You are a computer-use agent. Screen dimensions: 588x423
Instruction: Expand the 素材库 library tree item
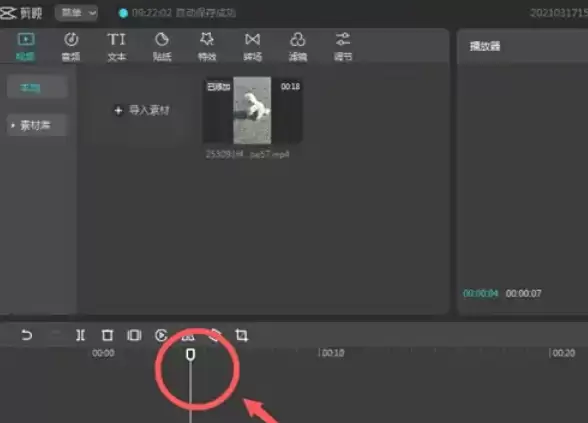37,125
